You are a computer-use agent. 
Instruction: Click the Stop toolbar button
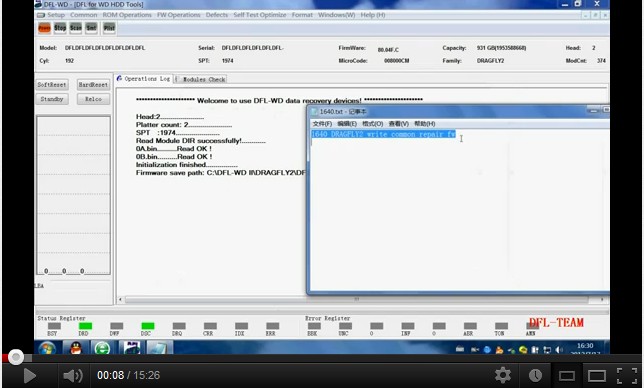[x=60, y=28]
